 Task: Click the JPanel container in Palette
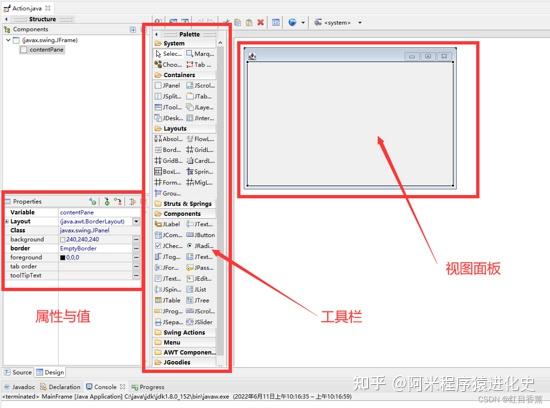pos(168,86)
